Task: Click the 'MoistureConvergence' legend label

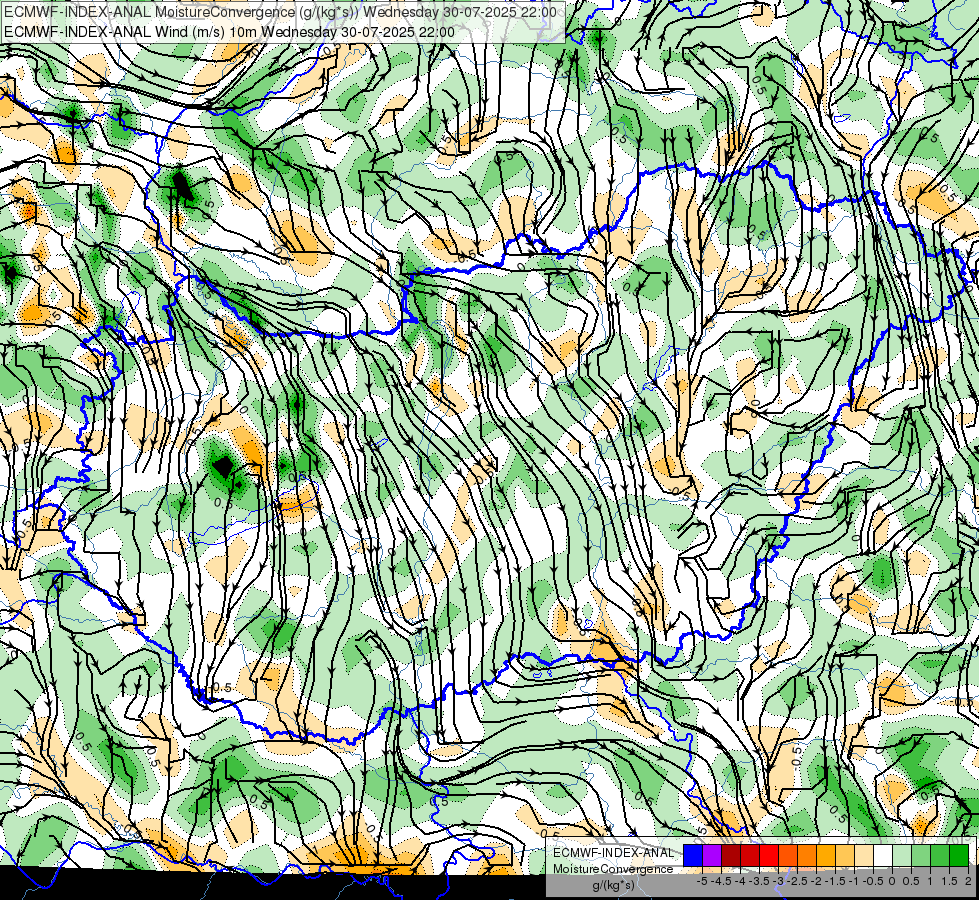Action: coord(613,869)
